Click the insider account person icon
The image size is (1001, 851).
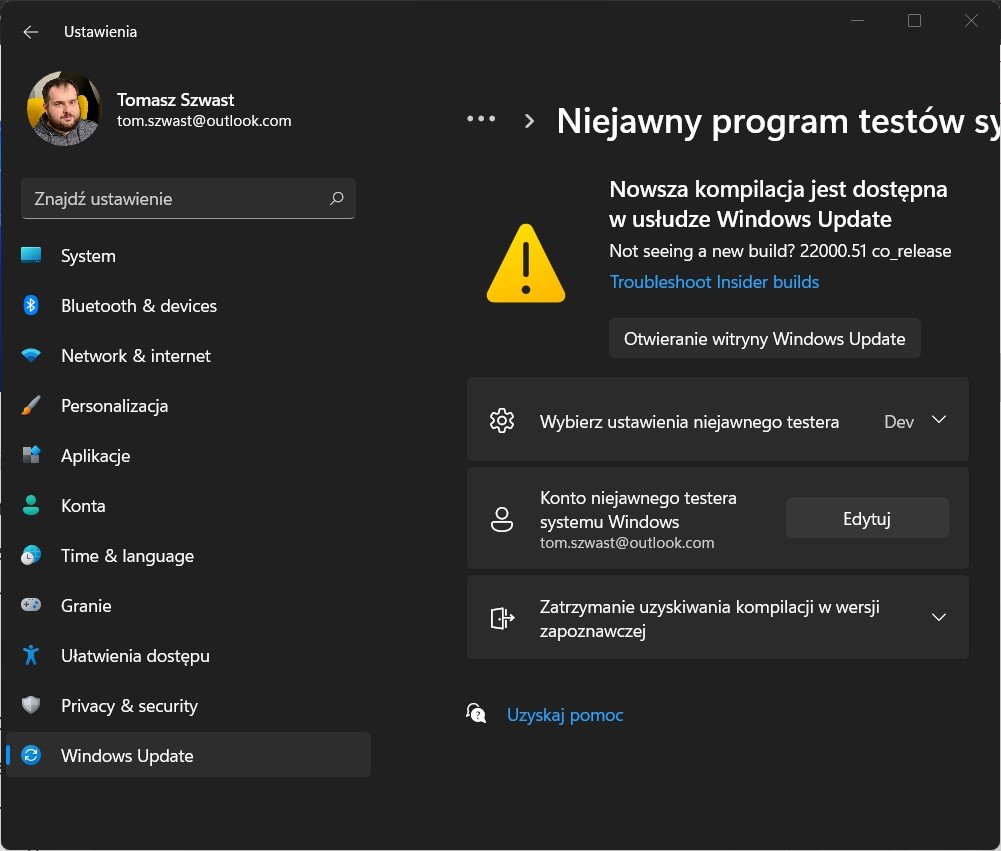[x=502, y=519]
